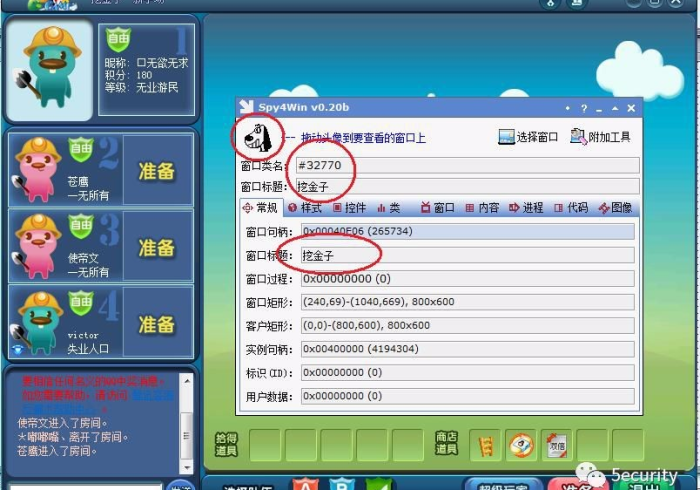Click the 窗口类名 field showing #32770

click(x=465, y=165)
